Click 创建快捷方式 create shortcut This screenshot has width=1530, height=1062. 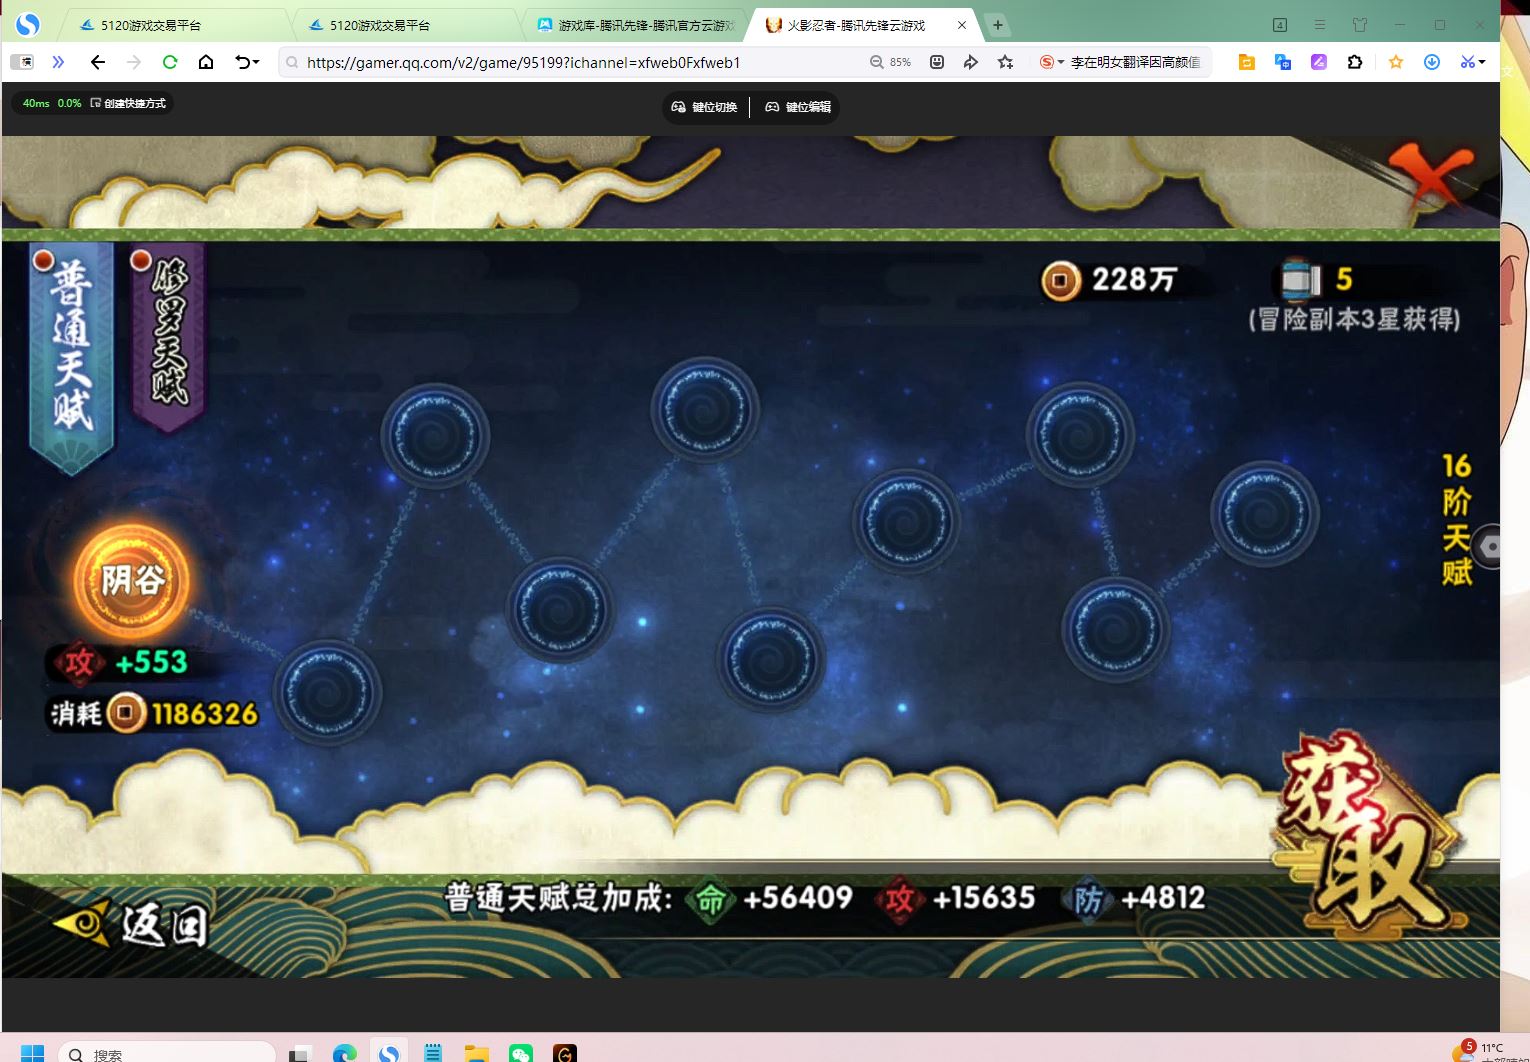click(x=129, y=103)
